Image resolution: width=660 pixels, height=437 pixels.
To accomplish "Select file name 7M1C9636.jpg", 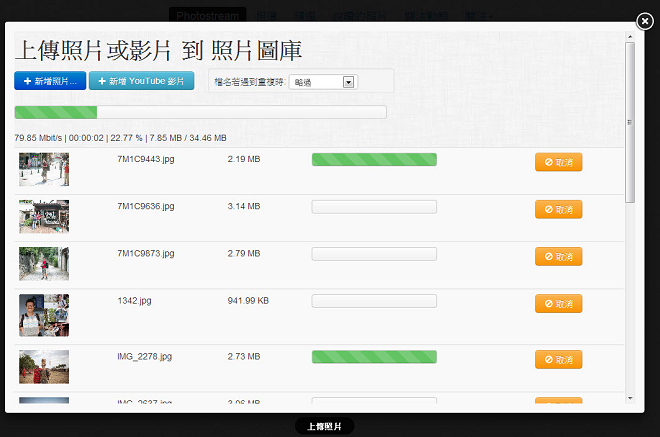I will [x=146, y=206].
